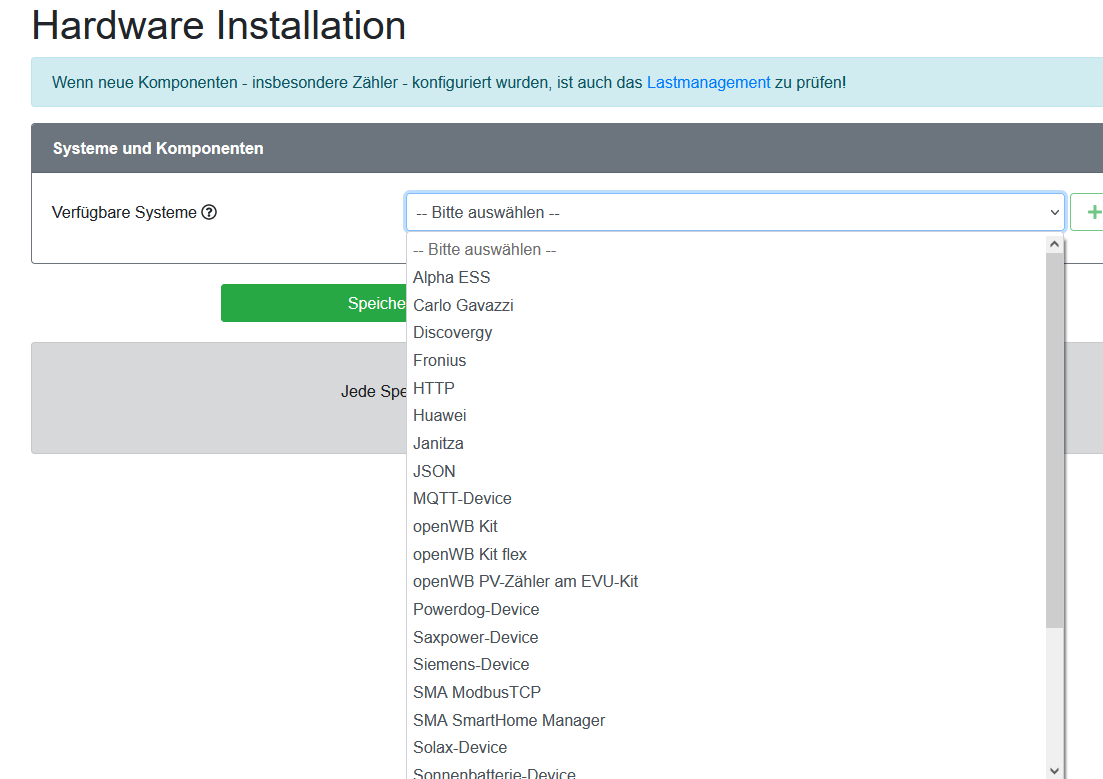Select openWB Kit flex entry
1103x779 pixels.
470,554
